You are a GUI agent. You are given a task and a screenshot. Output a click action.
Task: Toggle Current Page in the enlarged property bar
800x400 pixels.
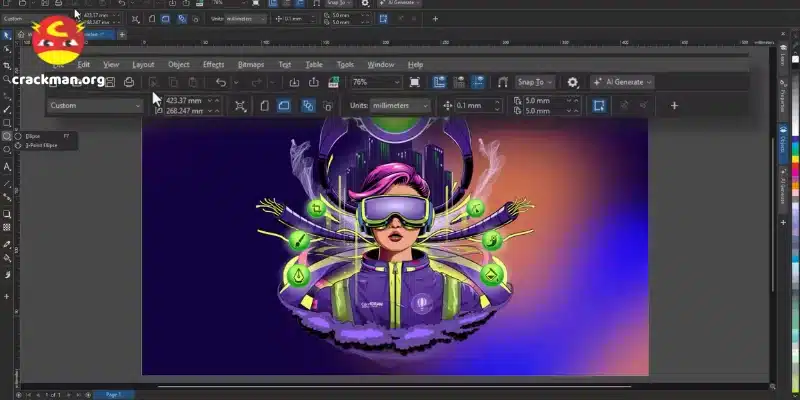(x=328, y=106)
